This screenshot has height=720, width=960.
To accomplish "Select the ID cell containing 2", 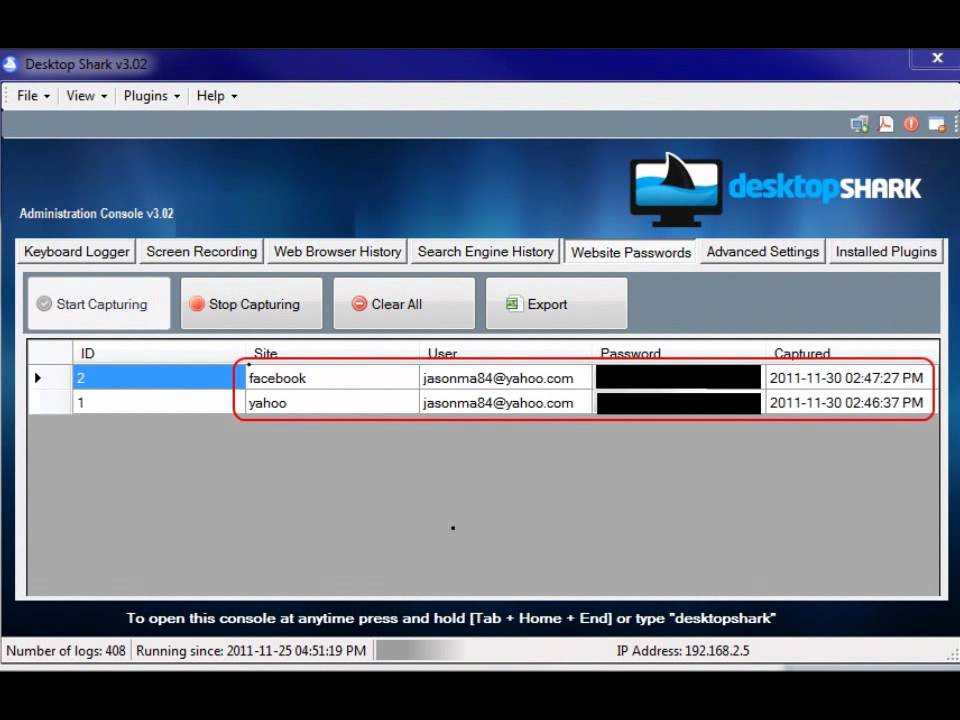I will (159, 378).
